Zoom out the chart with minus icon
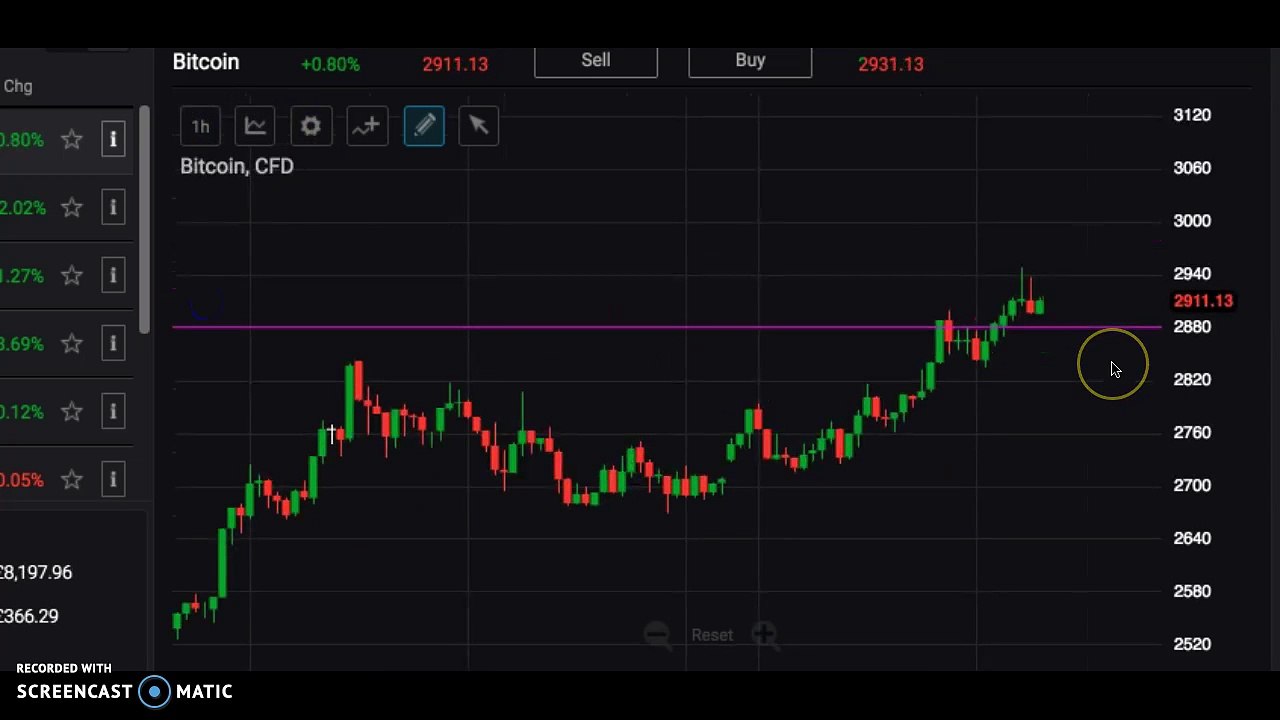1280x720 pixels. pyautogui.click(x=657, y=634)
